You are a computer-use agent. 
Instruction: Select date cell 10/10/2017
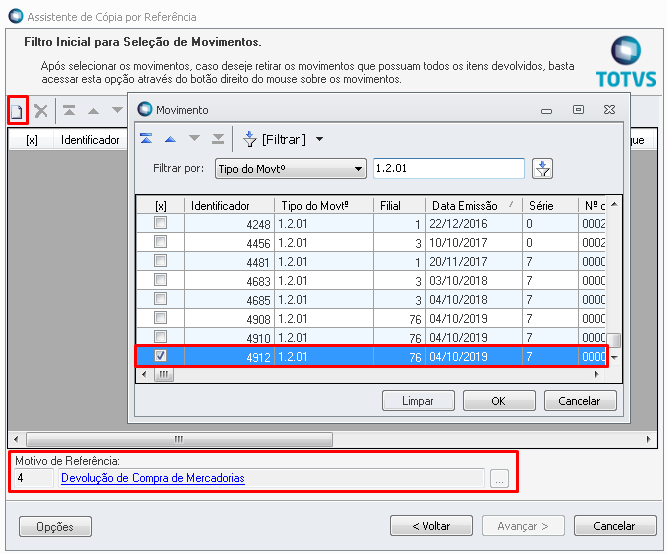tap(473, 243)
